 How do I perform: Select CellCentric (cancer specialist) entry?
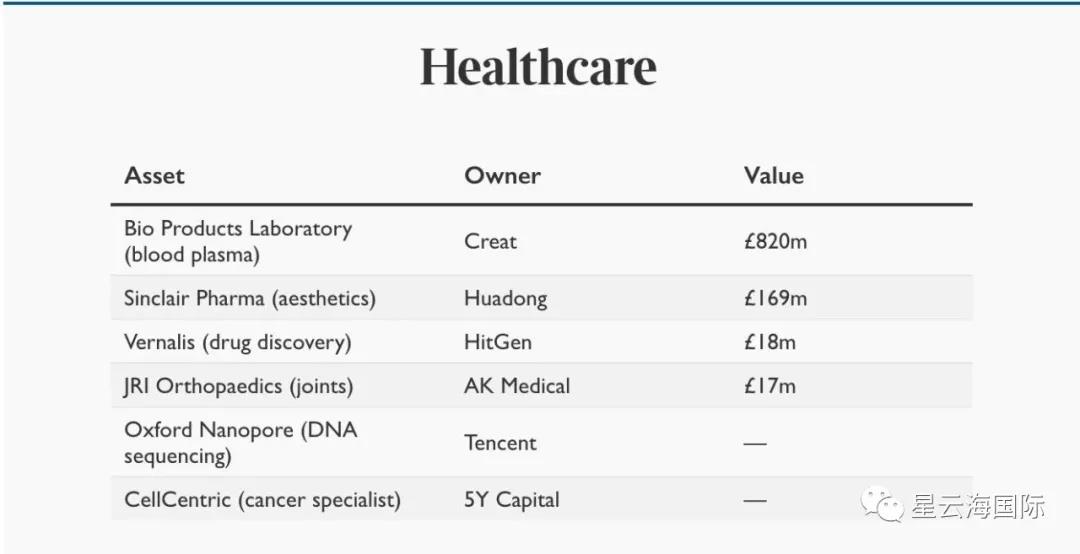point(262,500)
